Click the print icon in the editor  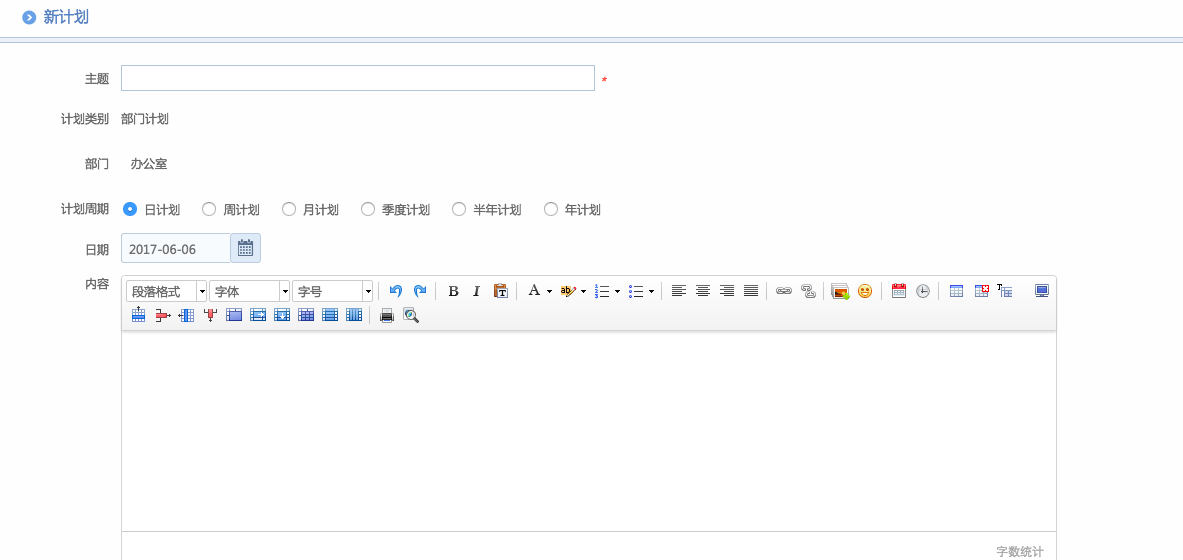[387, 315]
